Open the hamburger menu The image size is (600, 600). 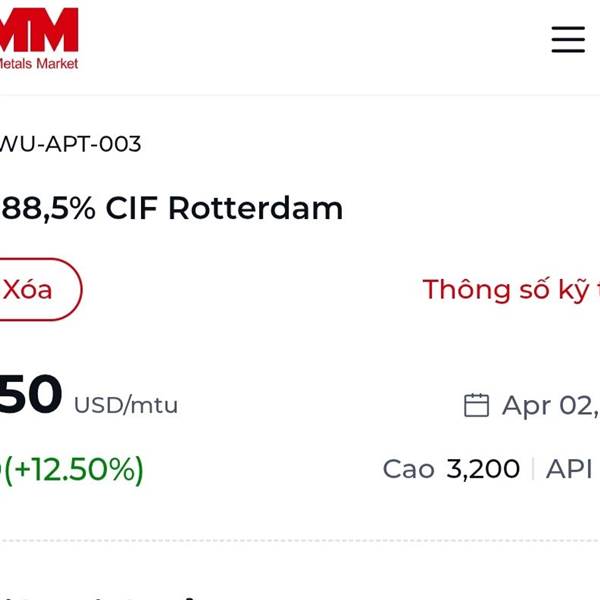coord(568,39)
